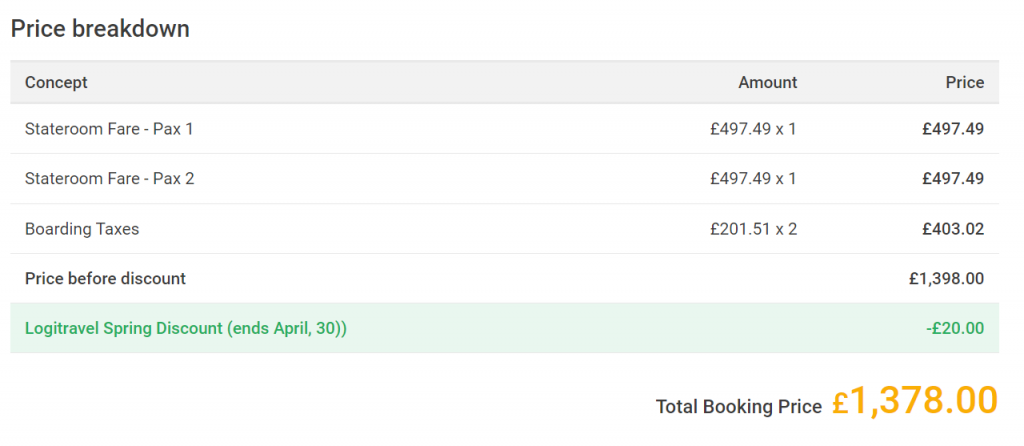Click the £1,378.00 total amount
This screenshot has height=446, width=1024.
915,400
